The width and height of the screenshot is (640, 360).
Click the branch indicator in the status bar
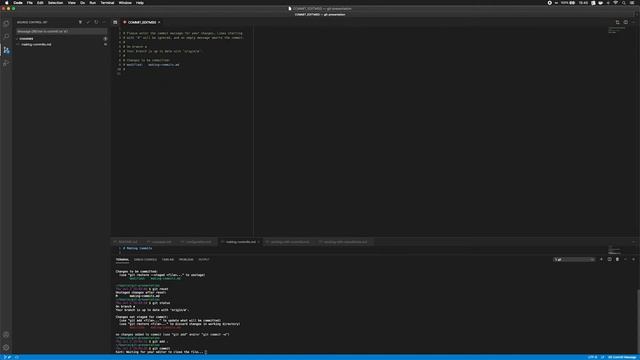(7, 357)
